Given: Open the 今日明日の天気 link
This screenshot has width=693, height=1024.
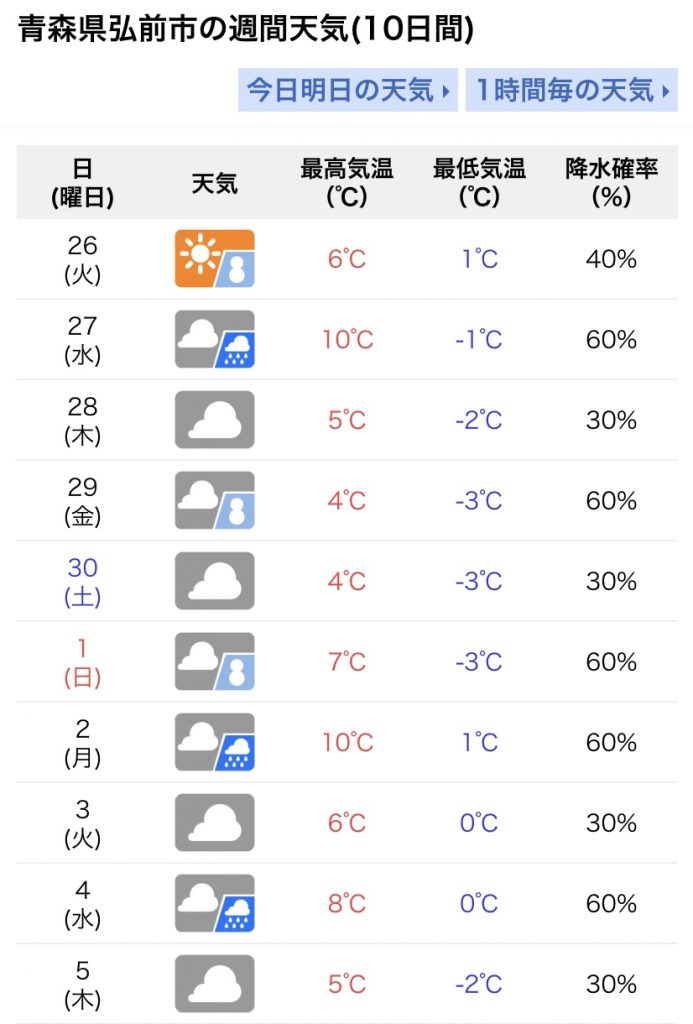Looking at the screenshot, I should click(x=347, y=90).
